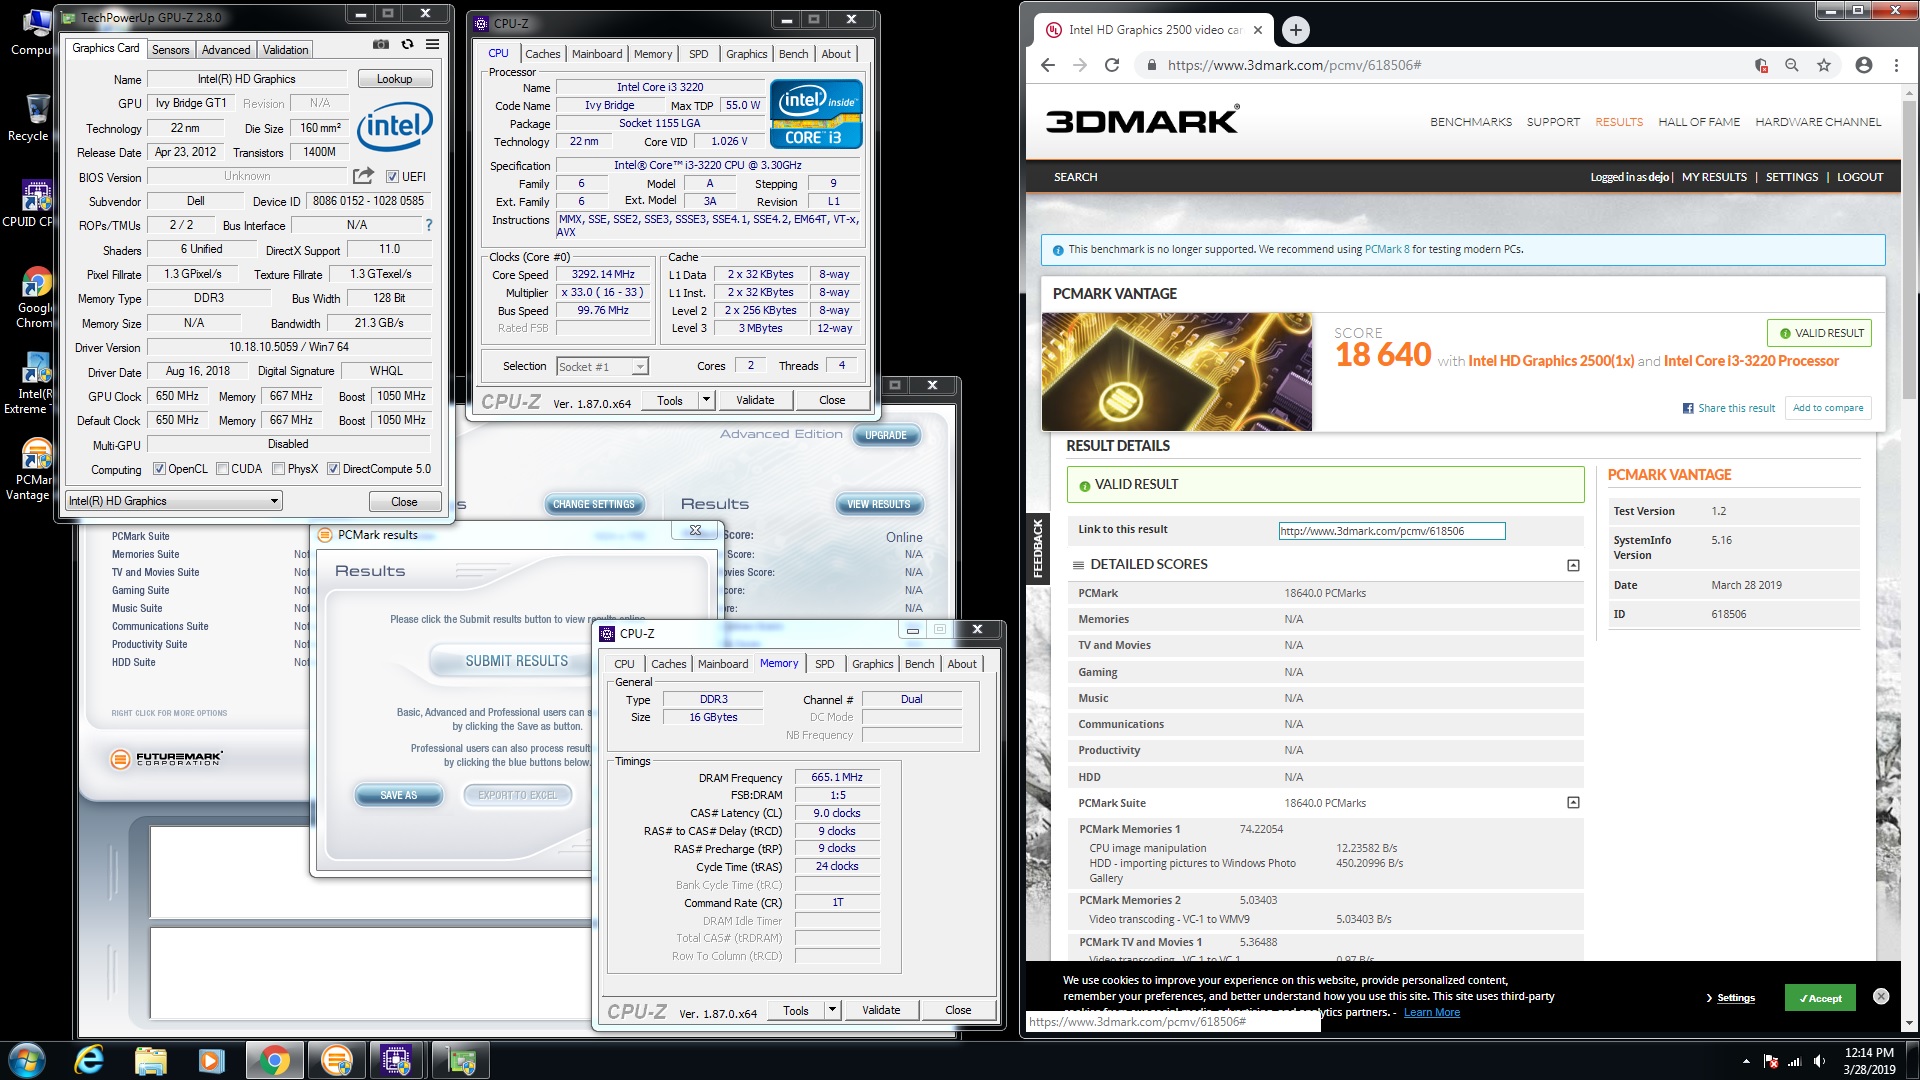Open Chrome user profile icon
This screenshot has width=1920, height=1080.
(x=1864, y=65)
